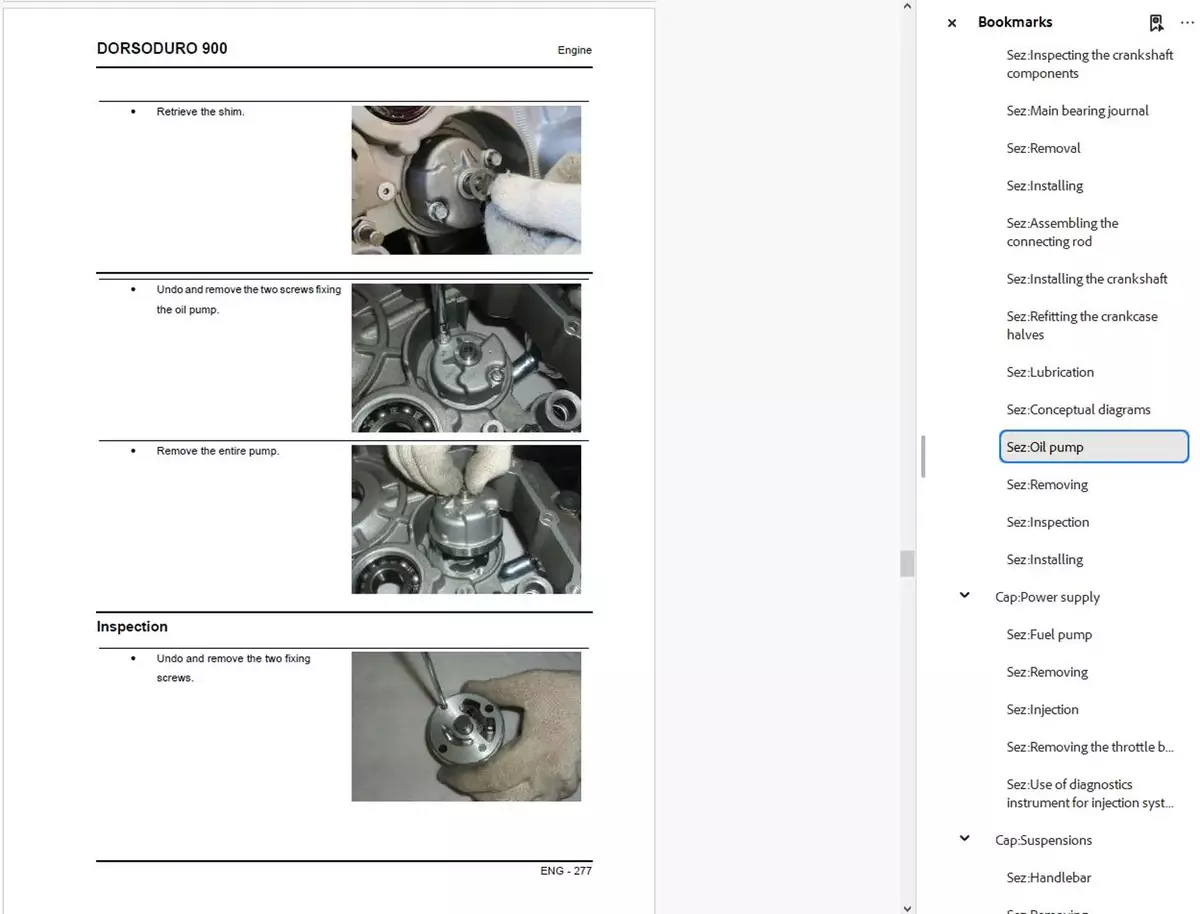Open Sez:Conceptual diagrams bookmark
The width and height of the screenshot is (1200, 914).
point(1078,410)
